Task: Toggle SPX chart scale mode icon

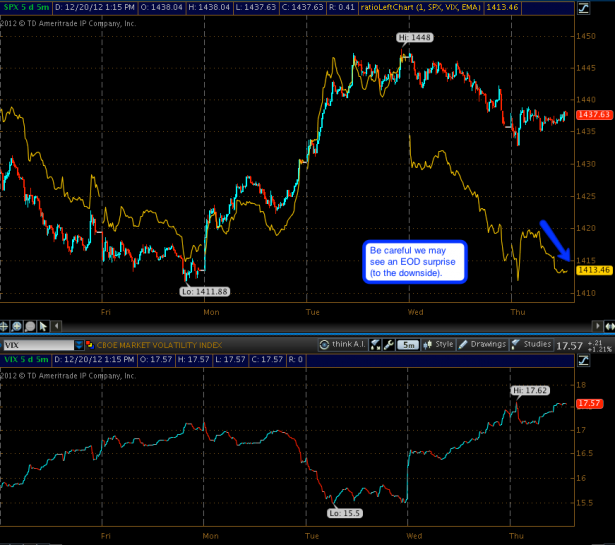Action: pyautogui.click(x=583, y=8)
